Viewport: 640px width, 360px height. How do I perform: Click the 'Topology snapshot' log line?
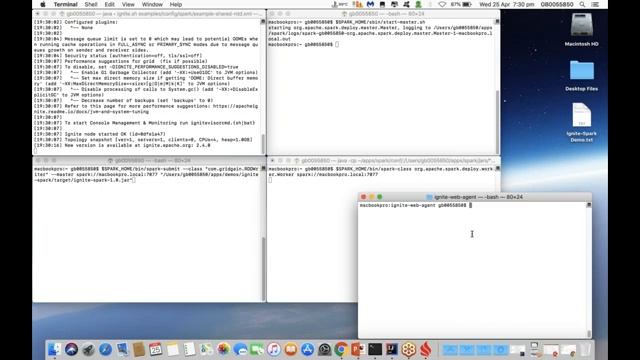[x=143, y=140]
